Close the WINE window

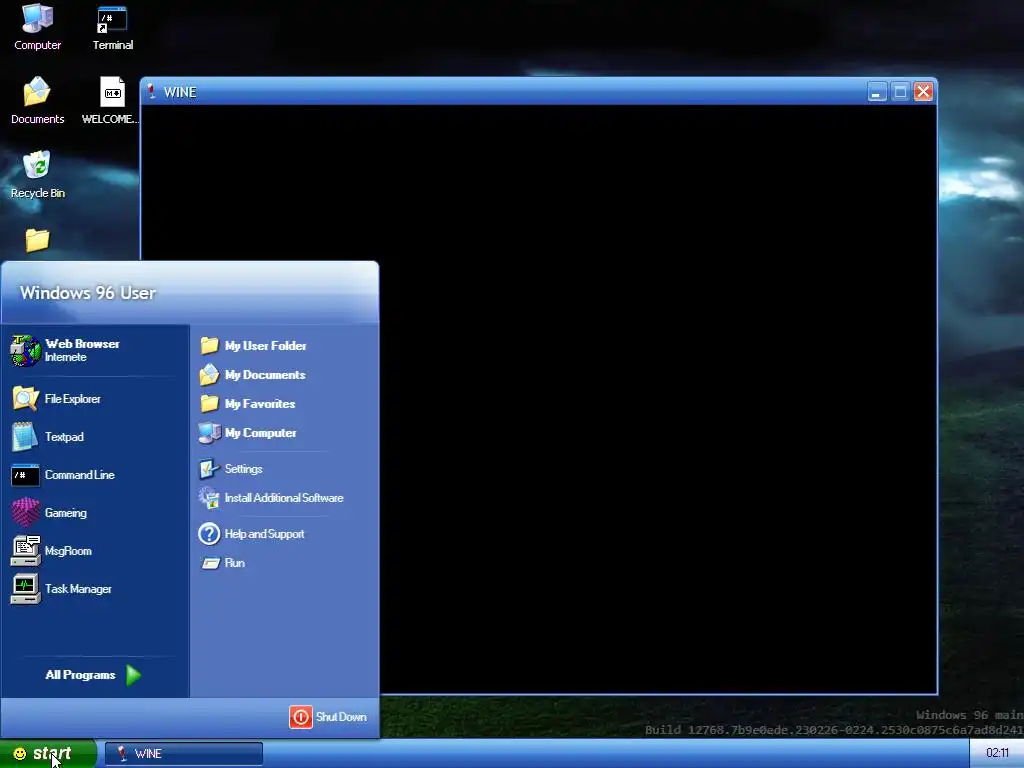pos(923,92)
